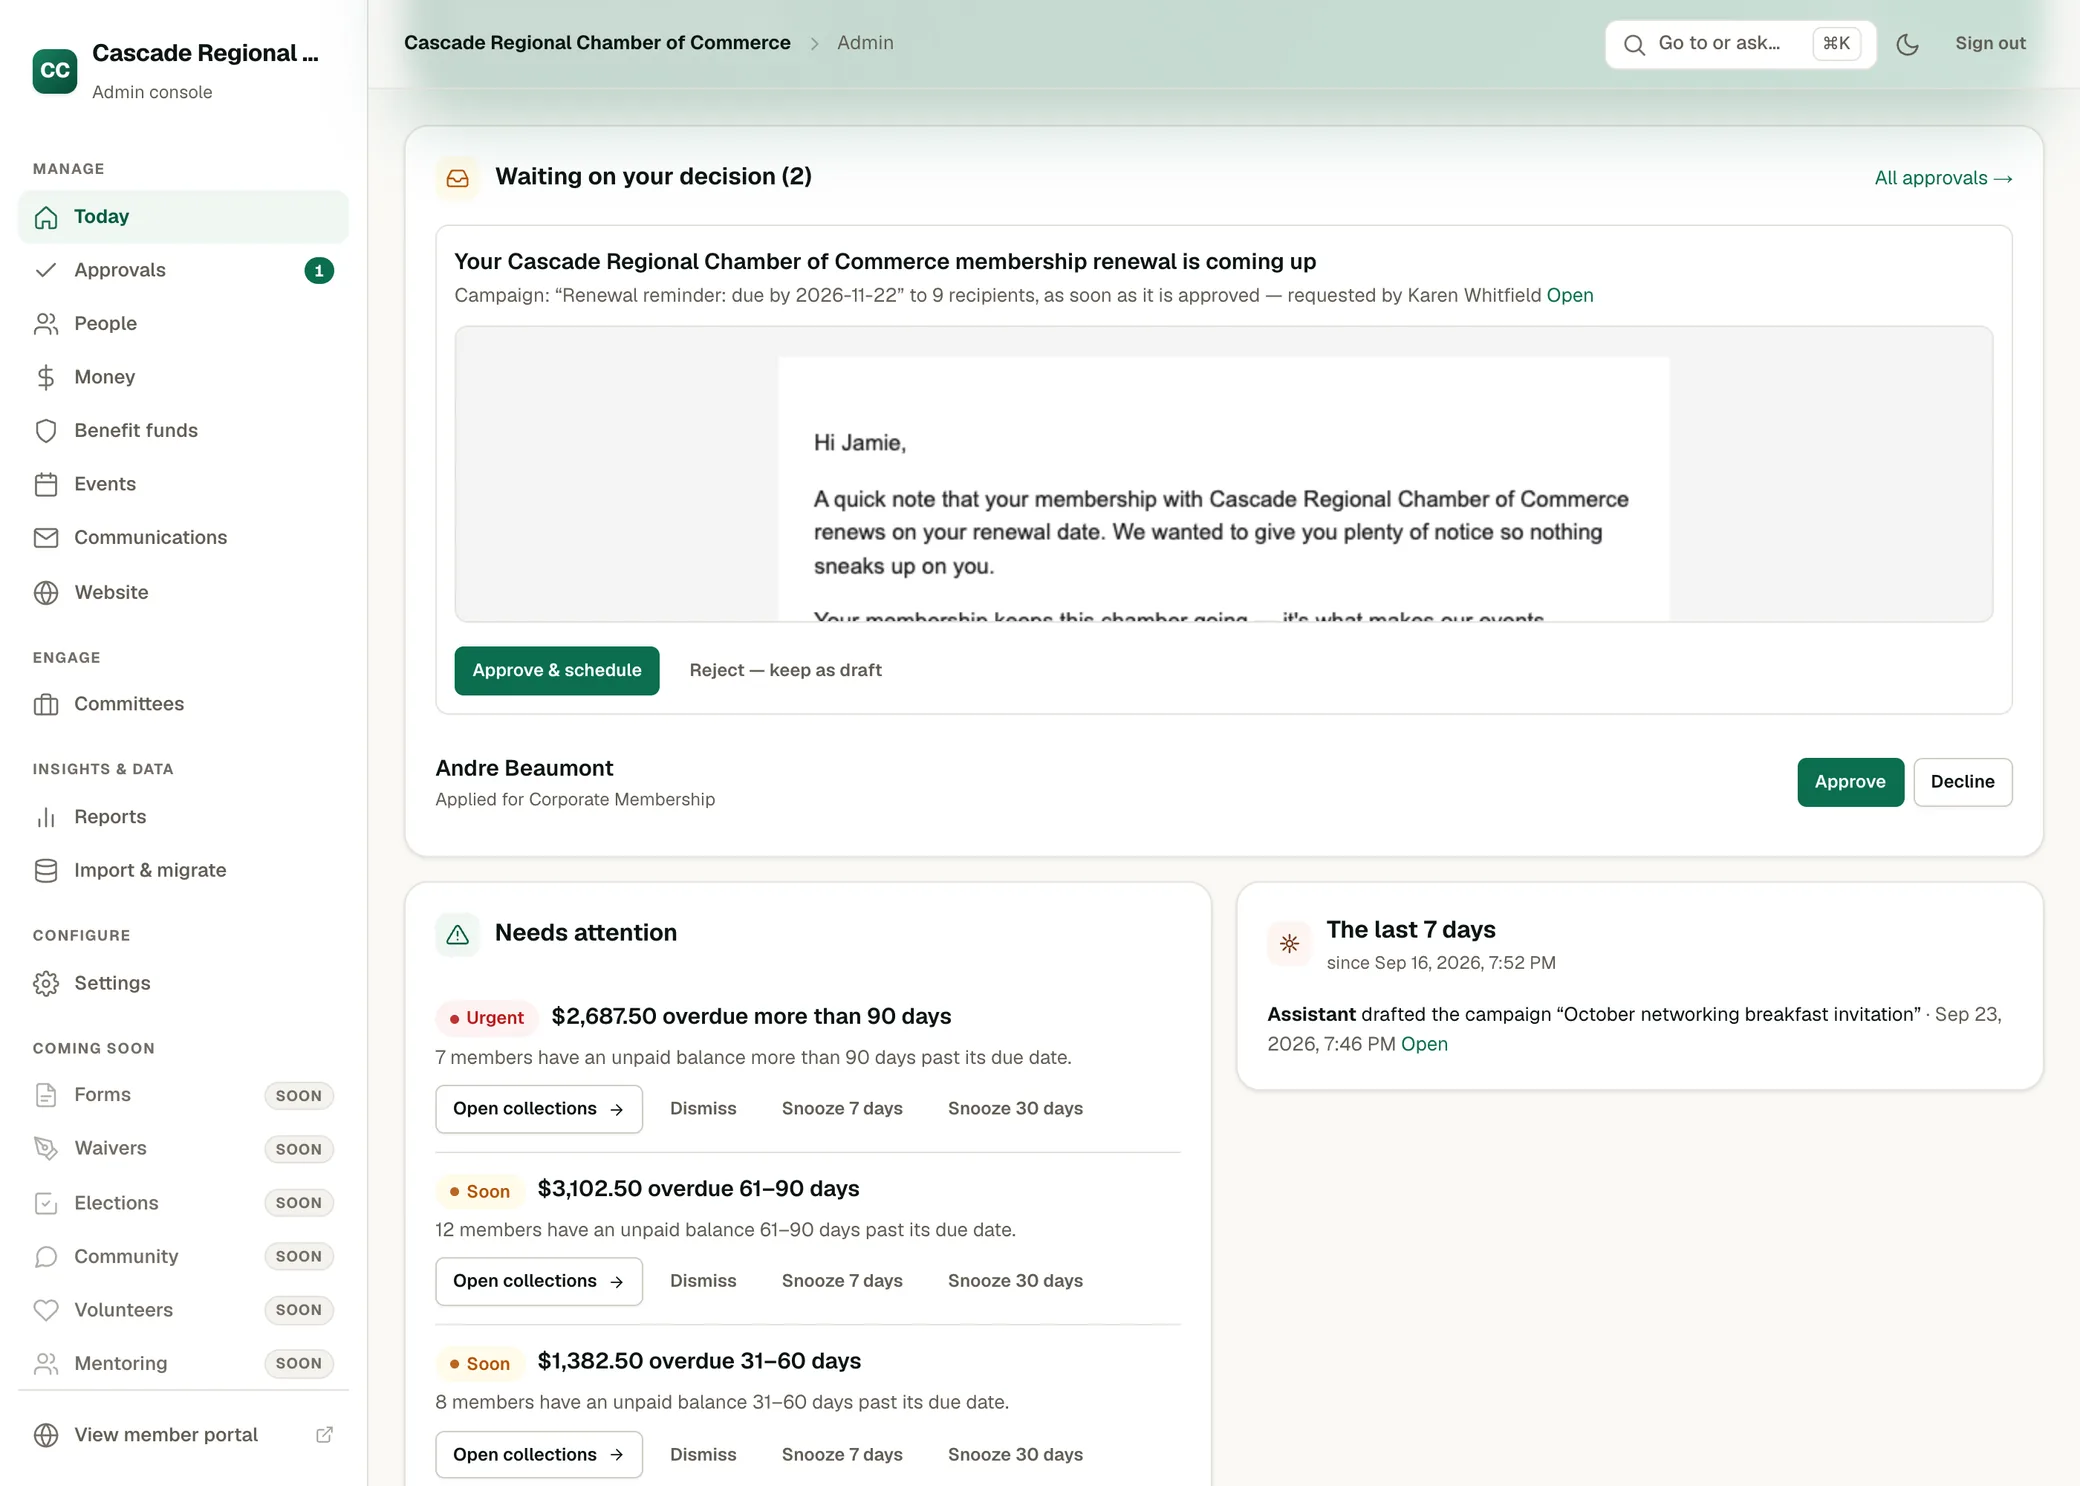Open the Money section

tap(183, 377)
